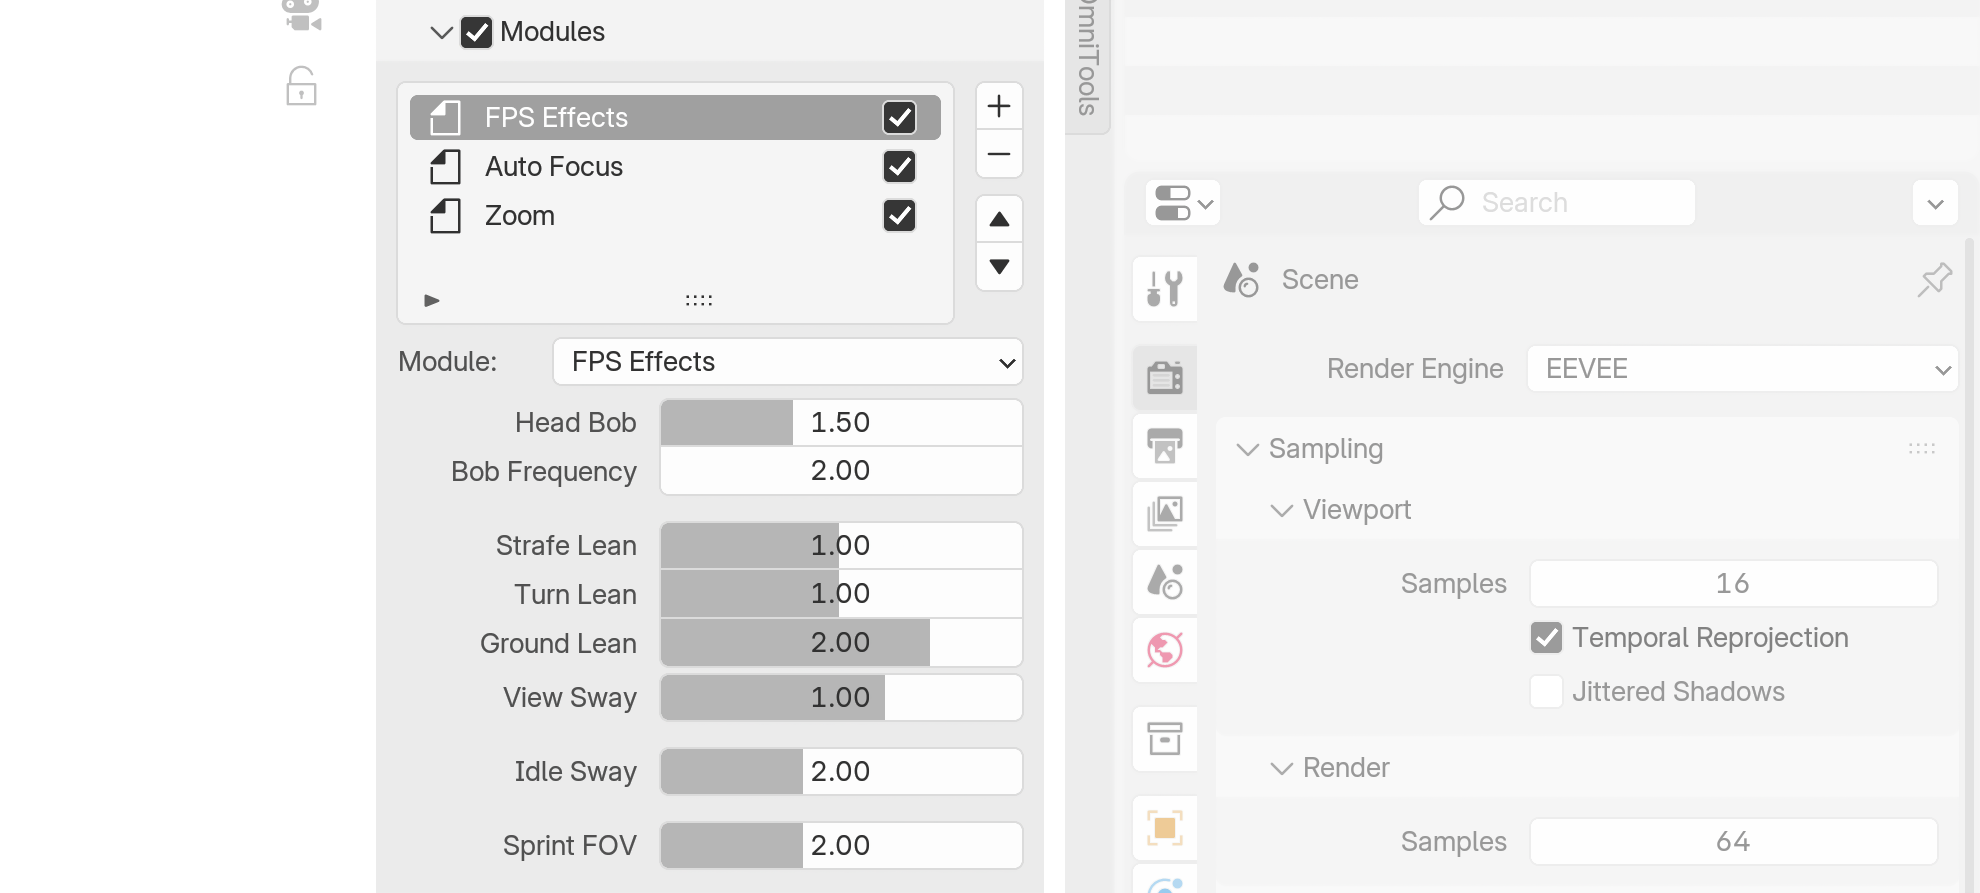Image resolution: width=1980 pixels, height=893 pixels.
Task: Open the Output properties tab
Action: (x=1165, y=445)
